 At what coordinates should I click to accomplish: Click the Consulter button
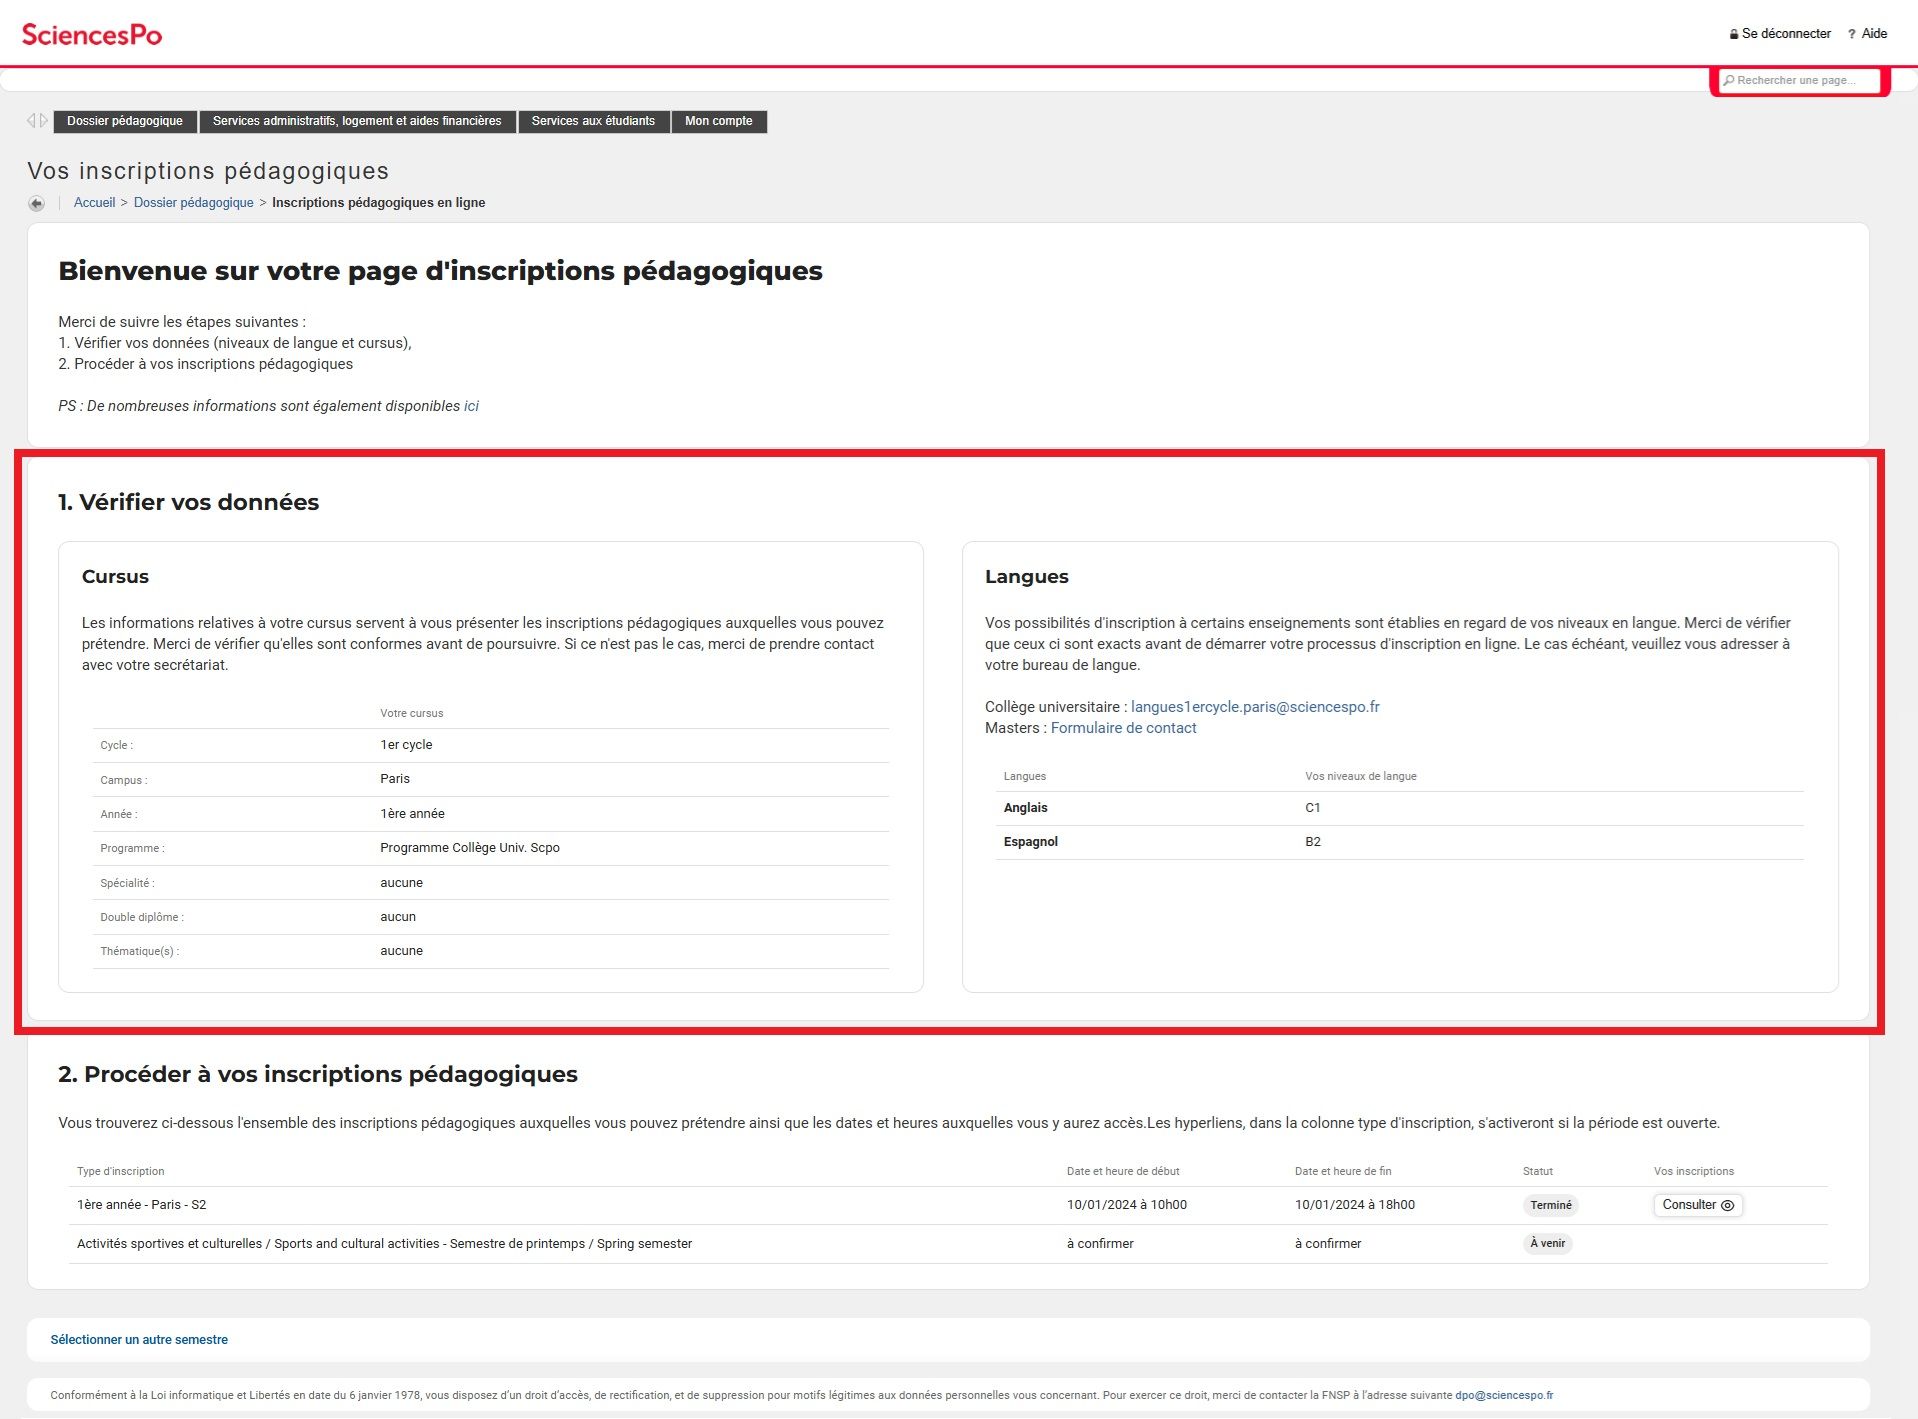[x=1691, y=1205]
